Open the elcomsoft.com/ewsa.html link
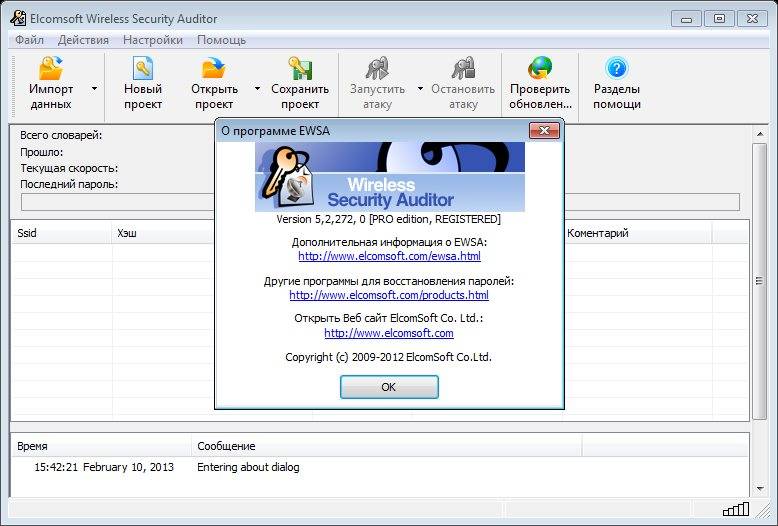The height and width of the screenshot is (526, 778). [389, 256]
